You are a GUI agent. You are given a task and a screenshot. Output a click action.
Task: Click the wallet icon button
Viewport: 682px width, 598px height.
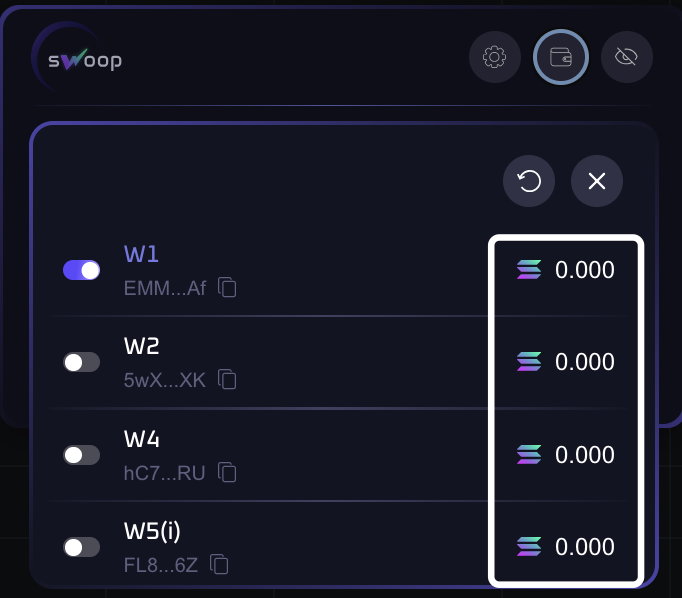(560, 58)
